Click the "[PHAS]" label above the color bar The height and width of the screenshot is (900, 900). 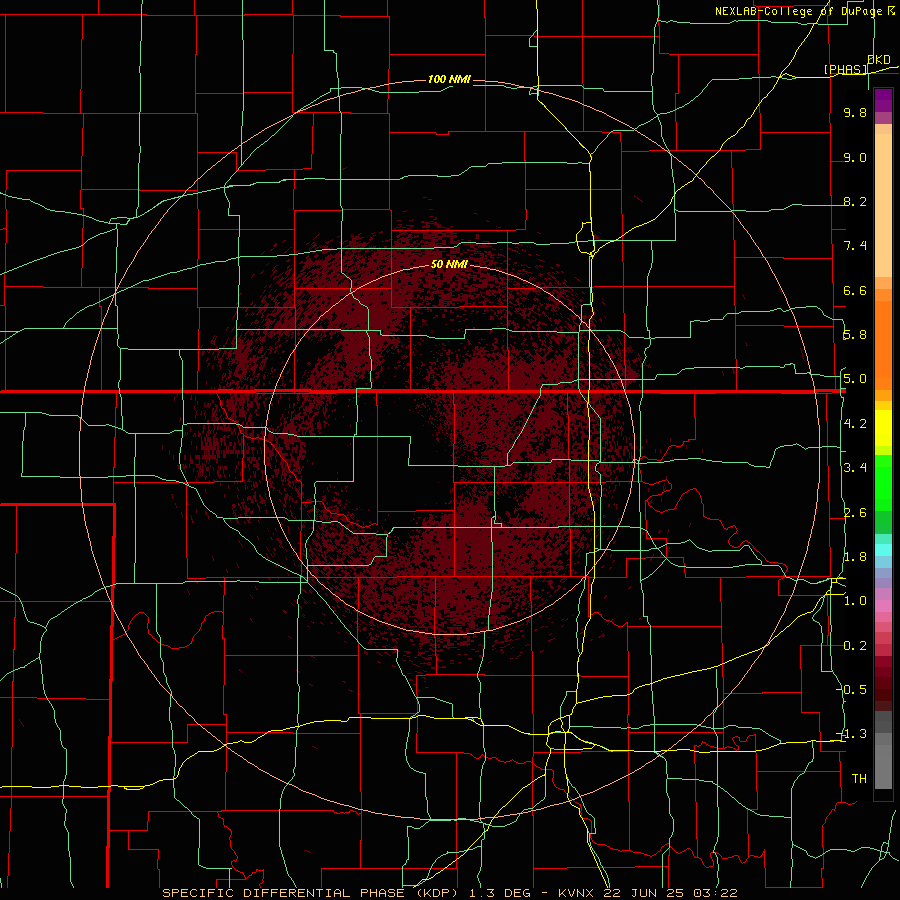point(845,69)
